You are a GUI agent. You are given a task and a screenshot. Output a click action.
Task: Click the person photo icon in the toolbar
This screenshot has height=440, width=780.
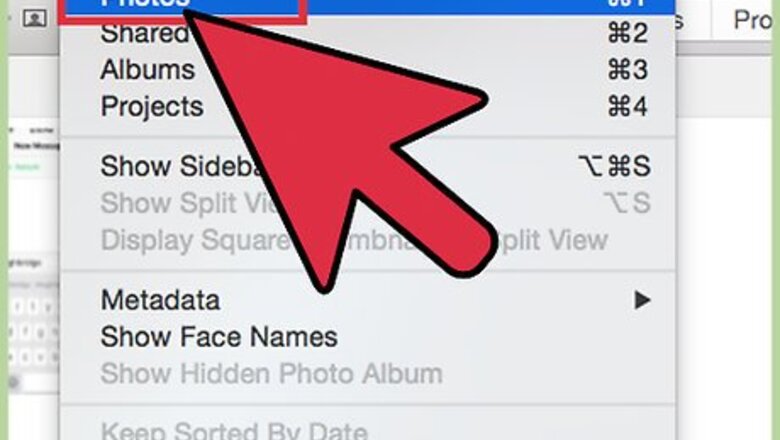pyautogui.click(x=35, y=18)
